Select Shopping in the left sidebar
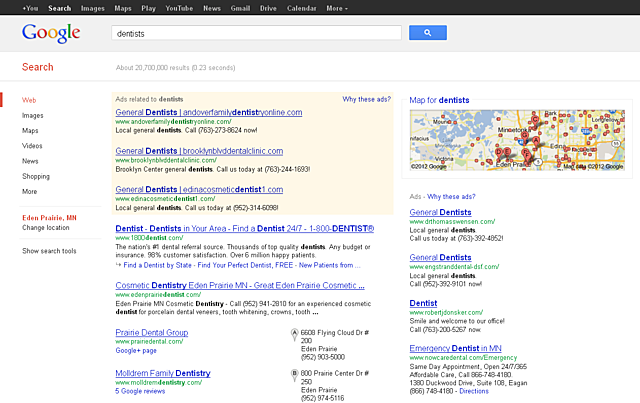Image resolution: width=640 pixels, height=403 pixels. (36, 176)
